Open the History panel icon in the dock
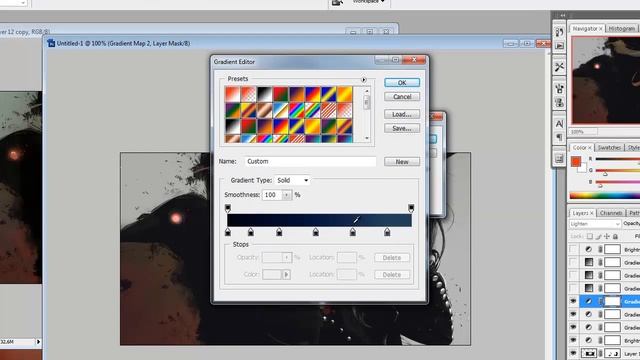Image resolution: width=640 pixels, height=360 pixels. click(x=559, y=32)
